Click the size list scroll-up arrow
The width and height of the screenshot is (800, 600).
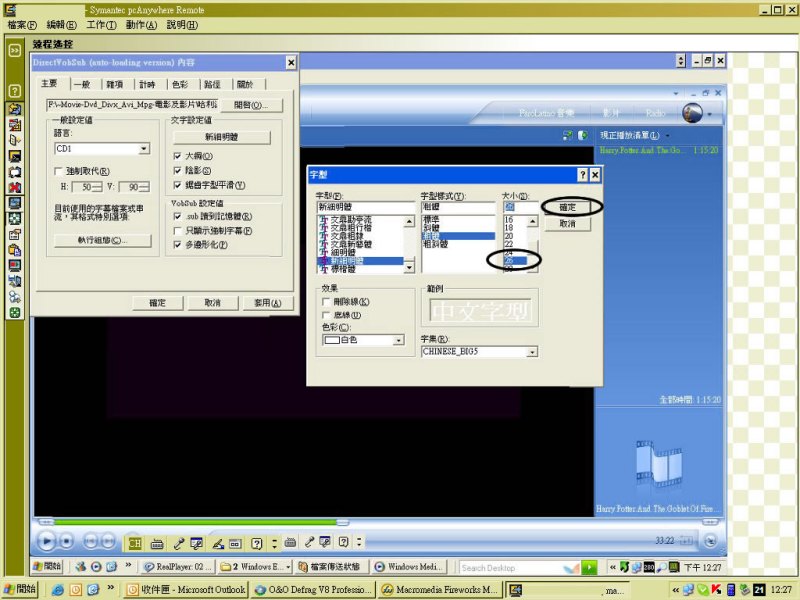(x=533, y=221)
